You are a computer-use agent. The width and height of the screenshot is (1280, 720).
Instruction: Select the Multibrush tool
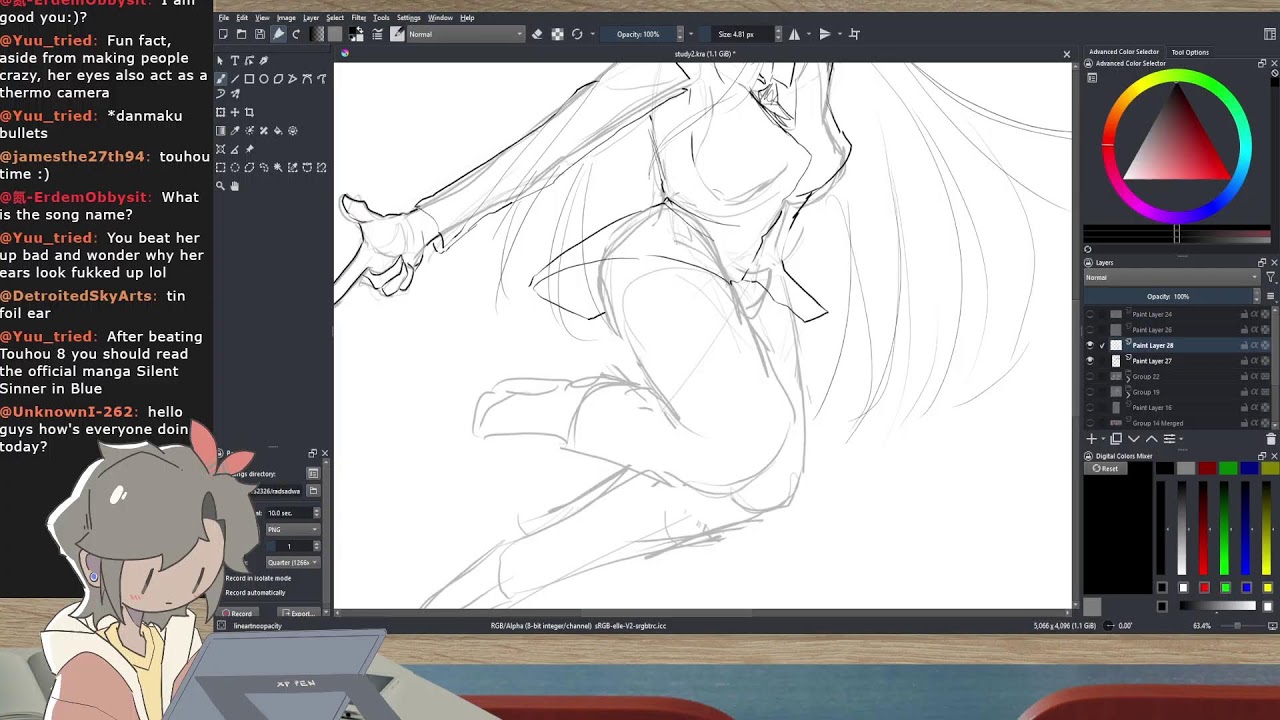(235, 94)
